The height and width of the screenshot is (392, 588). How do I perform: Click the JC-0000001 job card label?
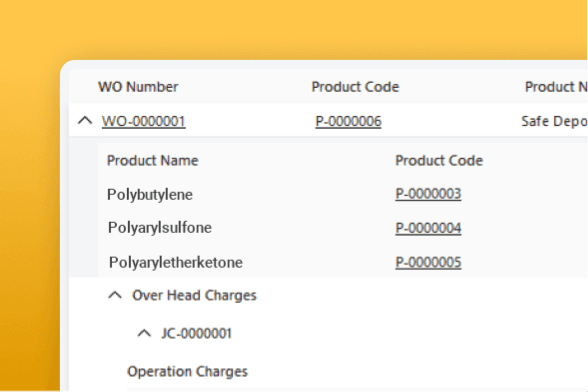pos(196,333)
